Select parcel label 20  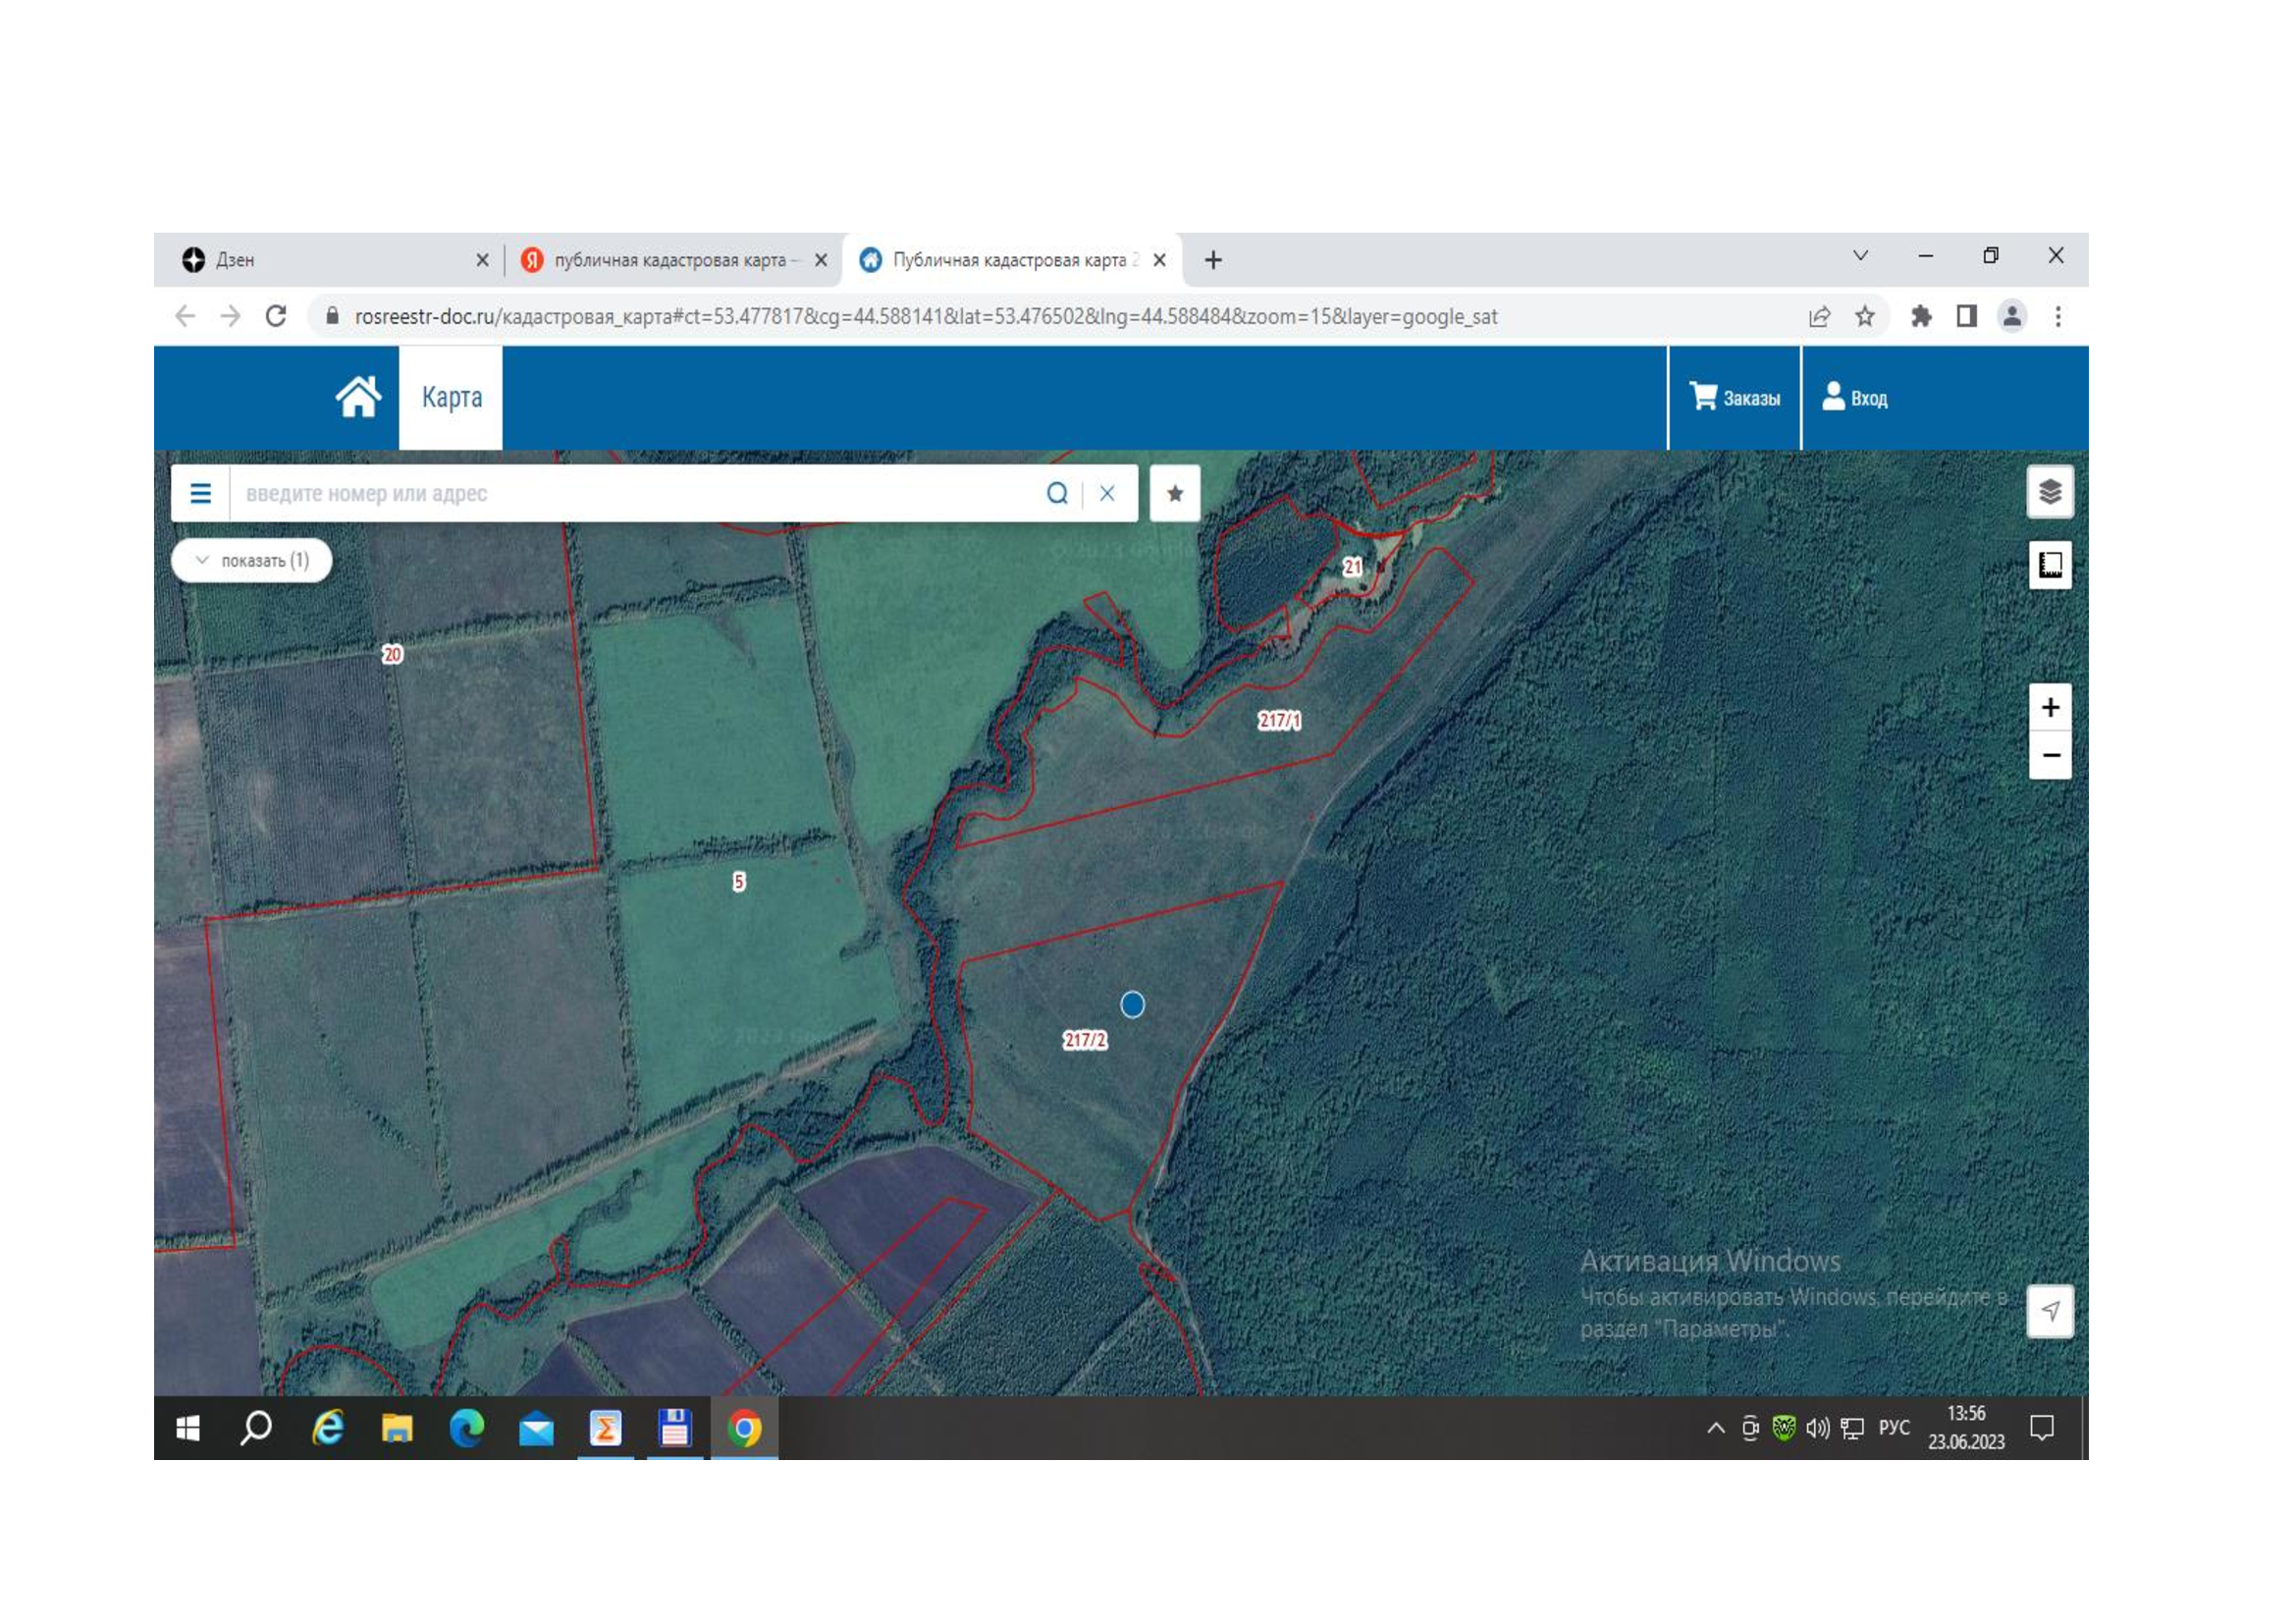tap(392, 654)
